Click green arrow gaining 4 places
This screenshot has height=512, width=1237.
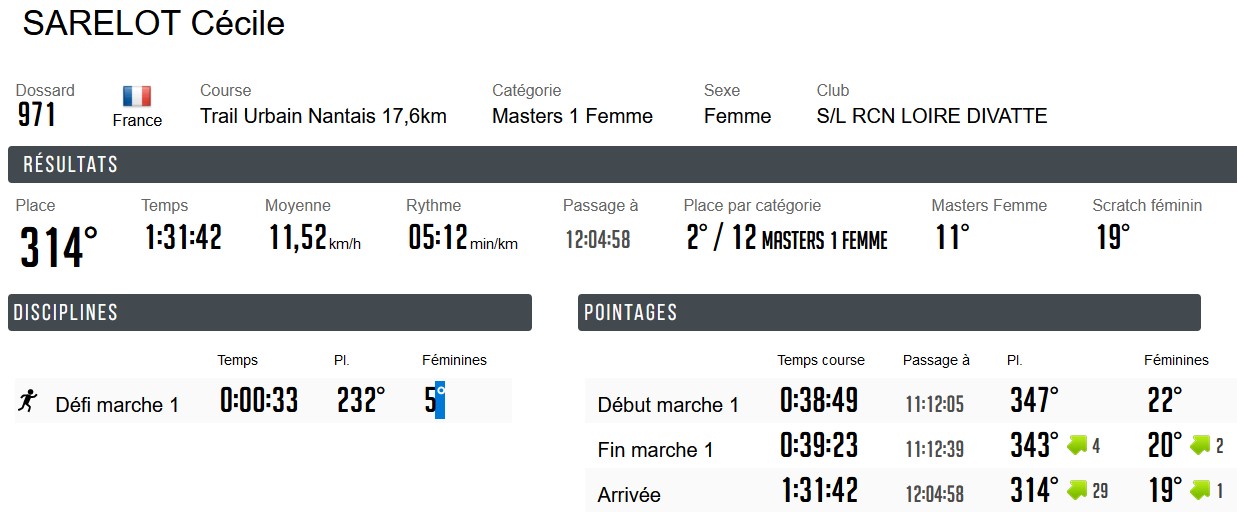pos(1077,445)
